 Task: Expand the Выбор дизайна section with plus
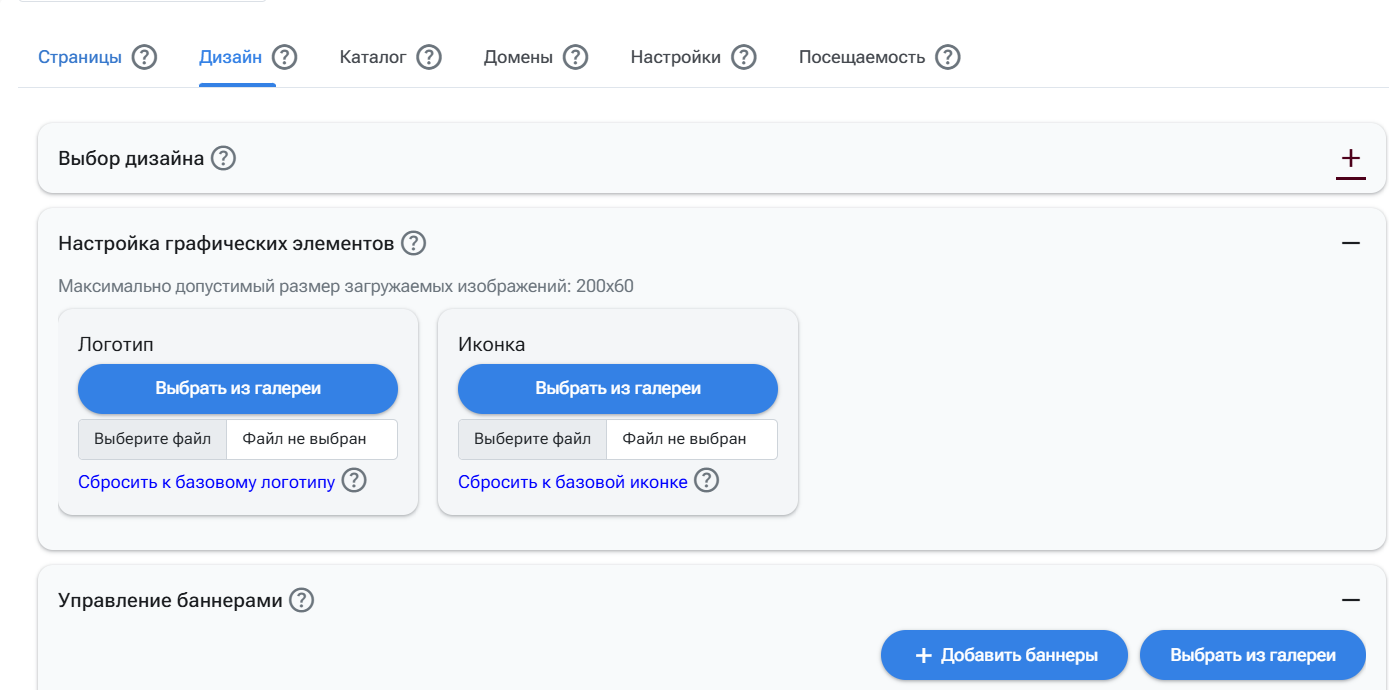click(x=1350, y=159)
